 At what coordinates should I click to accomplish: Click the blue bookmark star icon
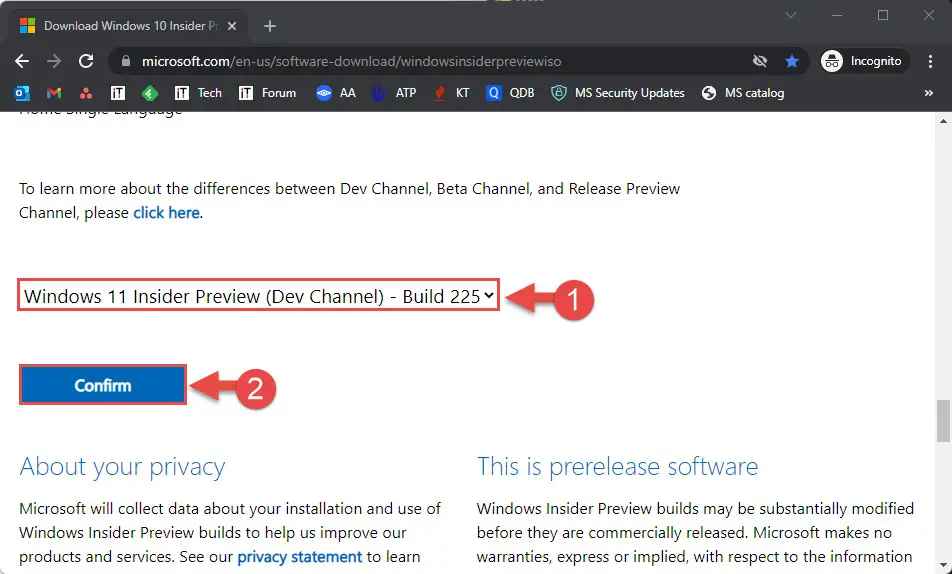[792, 61]
